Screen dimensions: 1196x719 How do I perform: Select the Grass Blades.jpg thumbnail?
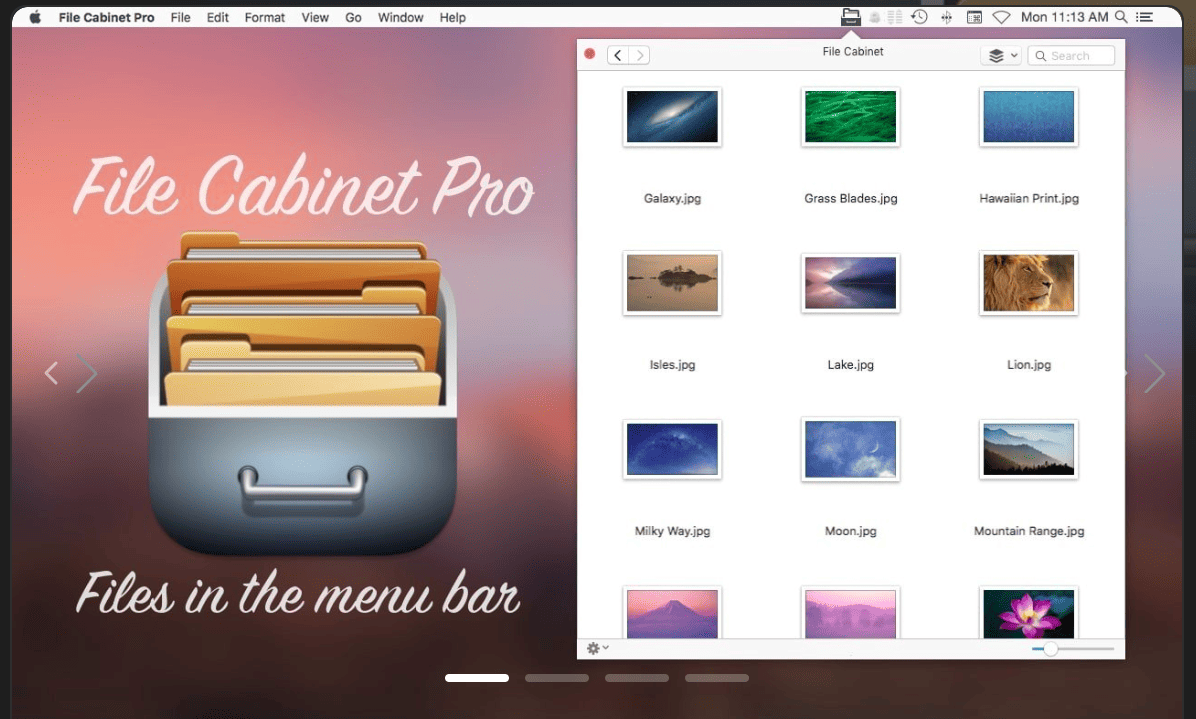850,117
